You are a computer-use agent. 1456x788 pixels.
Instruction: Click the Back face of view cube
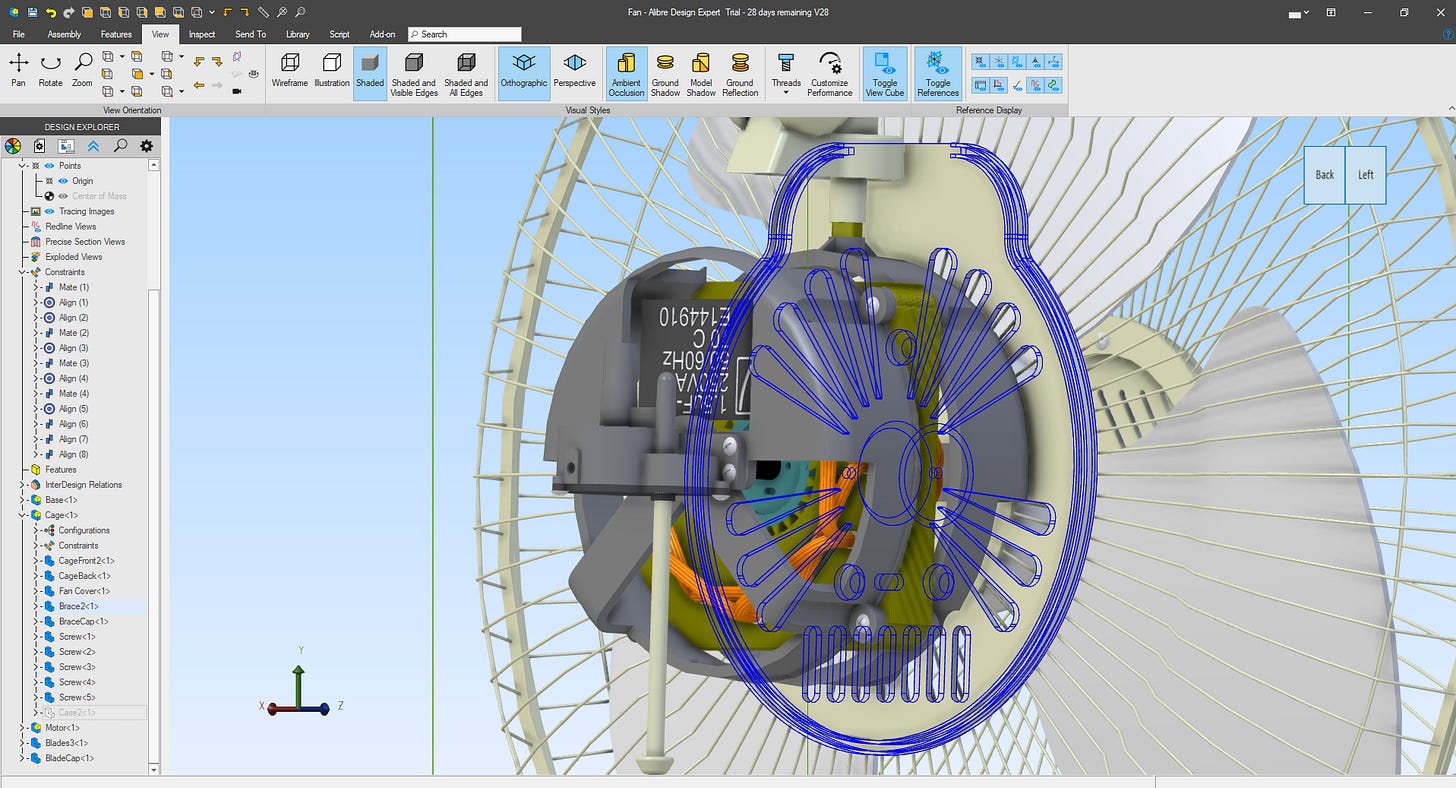click(x=1324, y=175)
